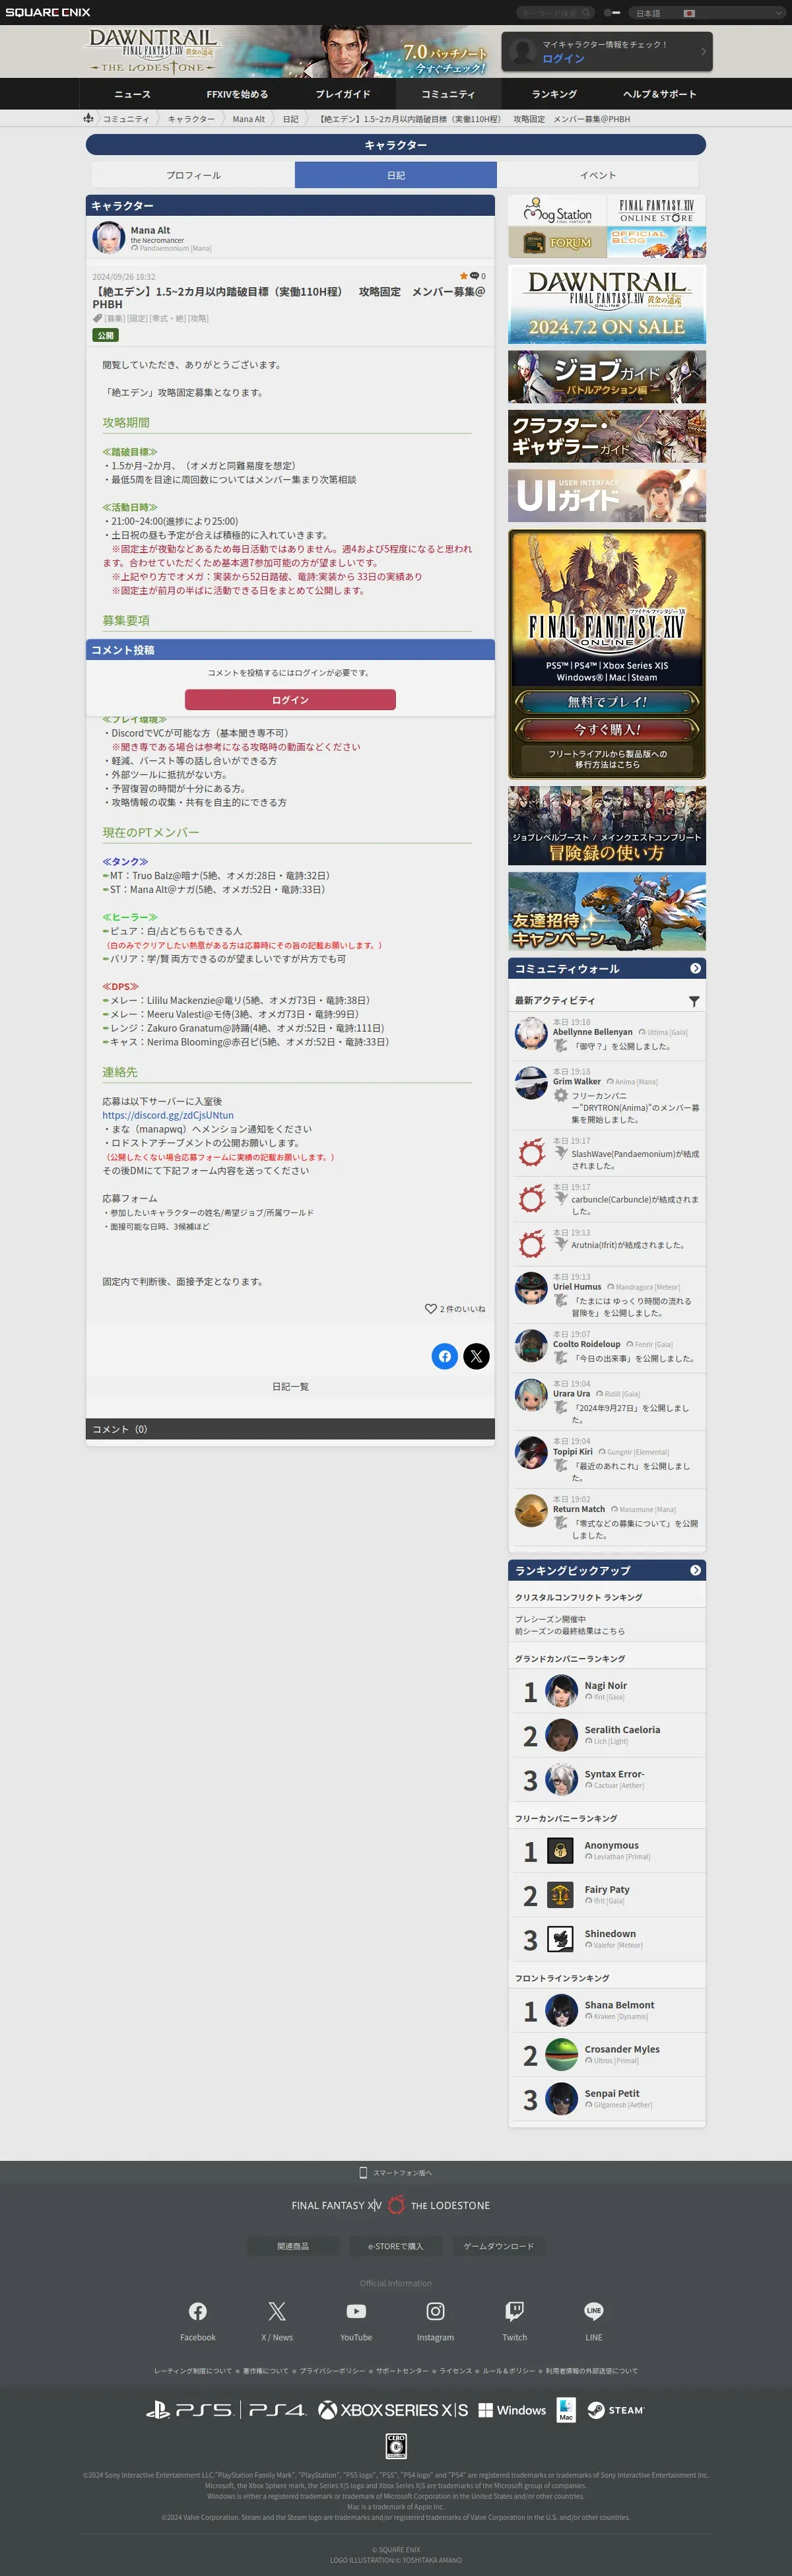This screenshot has width=792, height=2576.
Task: Click the Mog Station logo
Action: [558, 211]
